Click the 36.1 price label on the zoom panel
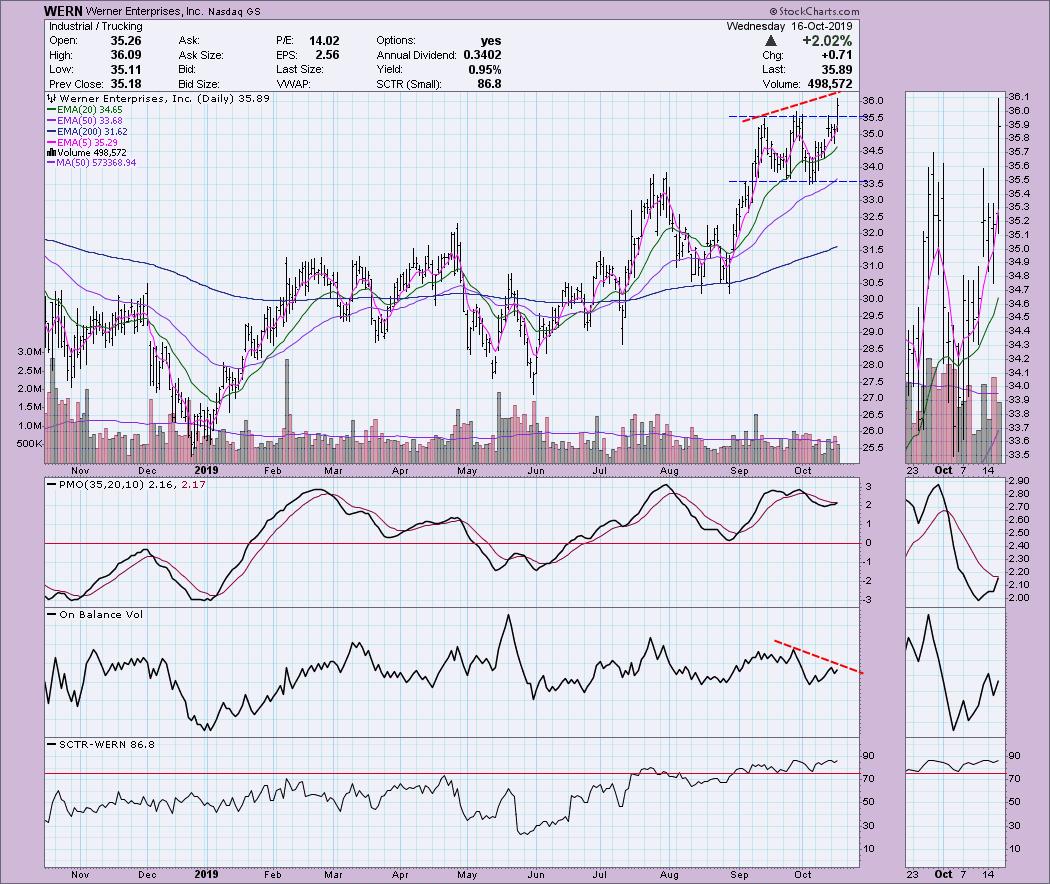Screen dimensions: 1050x884 coord(1019,96)
